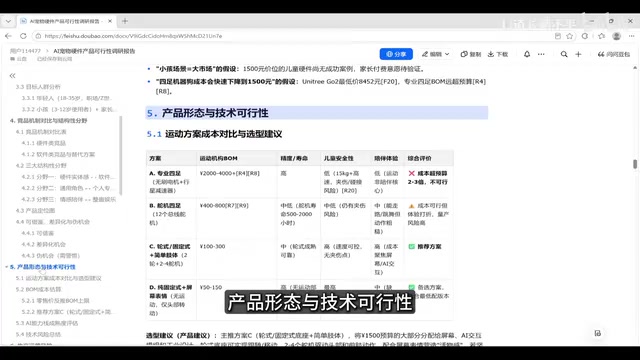This screenshot has height=360, width=640.
Task: Jump to outline item 5.3 AI能力线成熟度评估
Action: click(47, 323)
